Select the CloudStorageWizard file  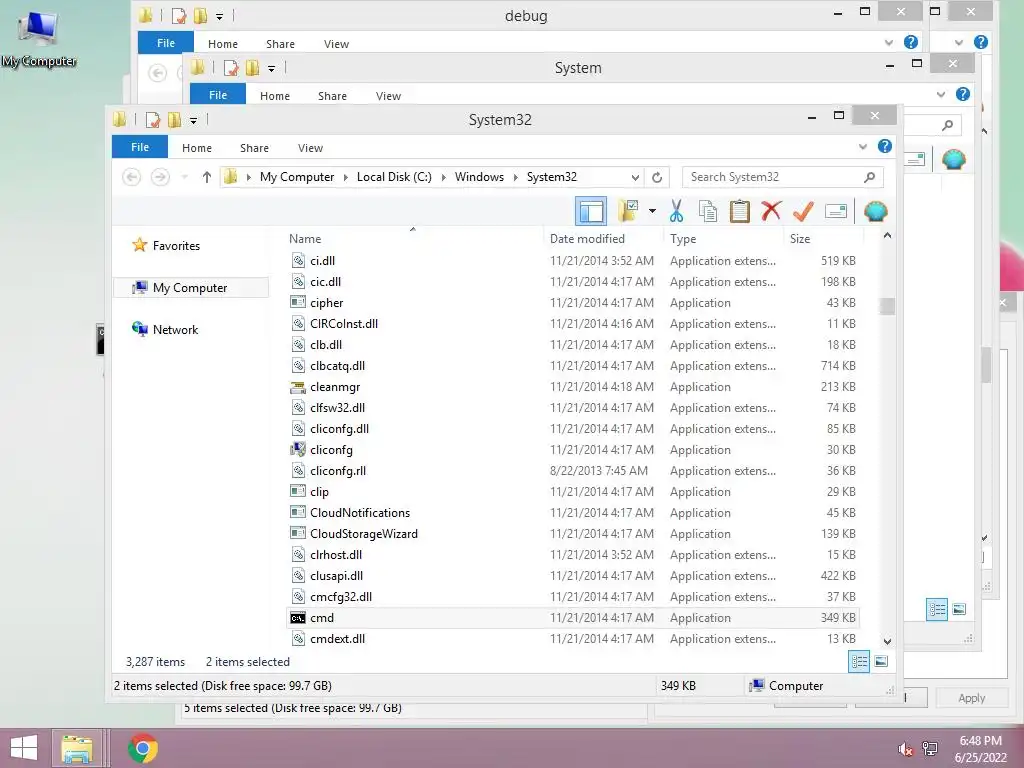(x=573, y=534)
